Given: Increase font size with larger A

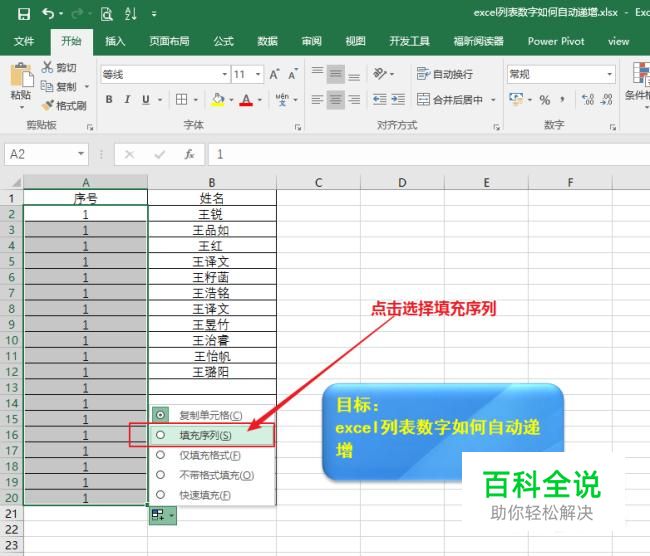Looking at the screenshot, I should point(274,75).
